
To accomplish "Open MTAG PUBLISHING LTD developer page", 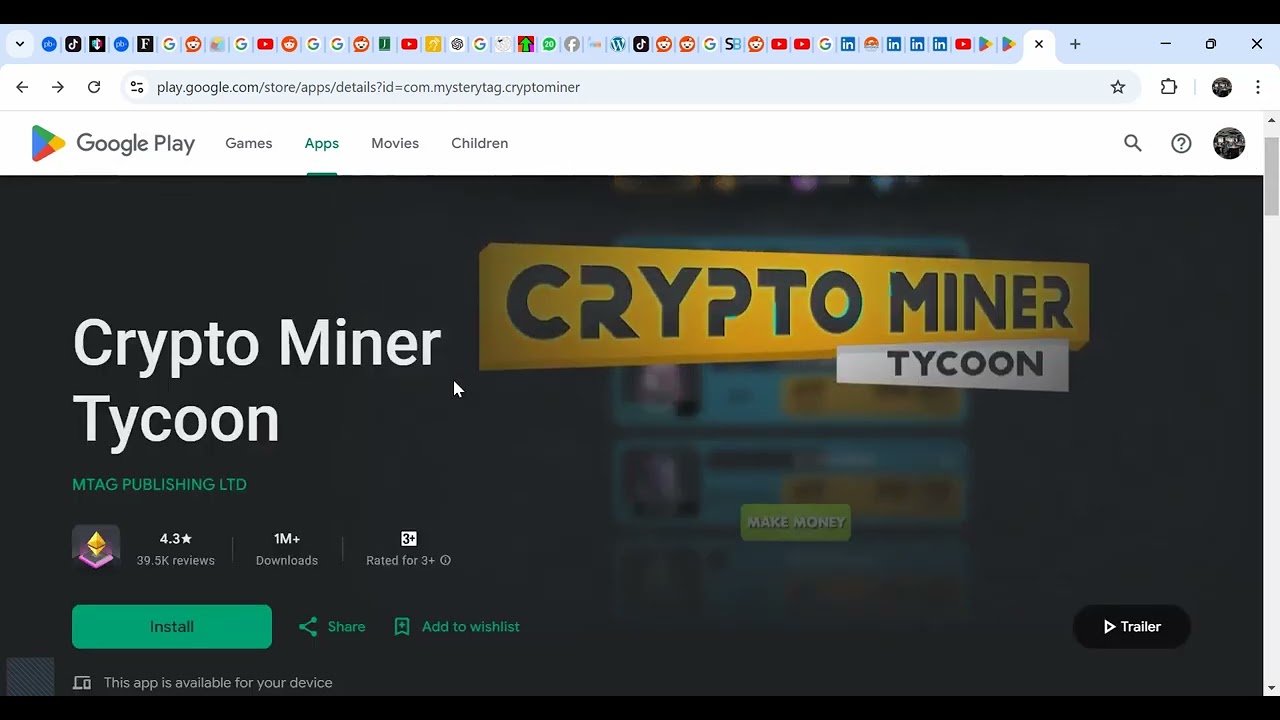I will click(x=159, y=484).
